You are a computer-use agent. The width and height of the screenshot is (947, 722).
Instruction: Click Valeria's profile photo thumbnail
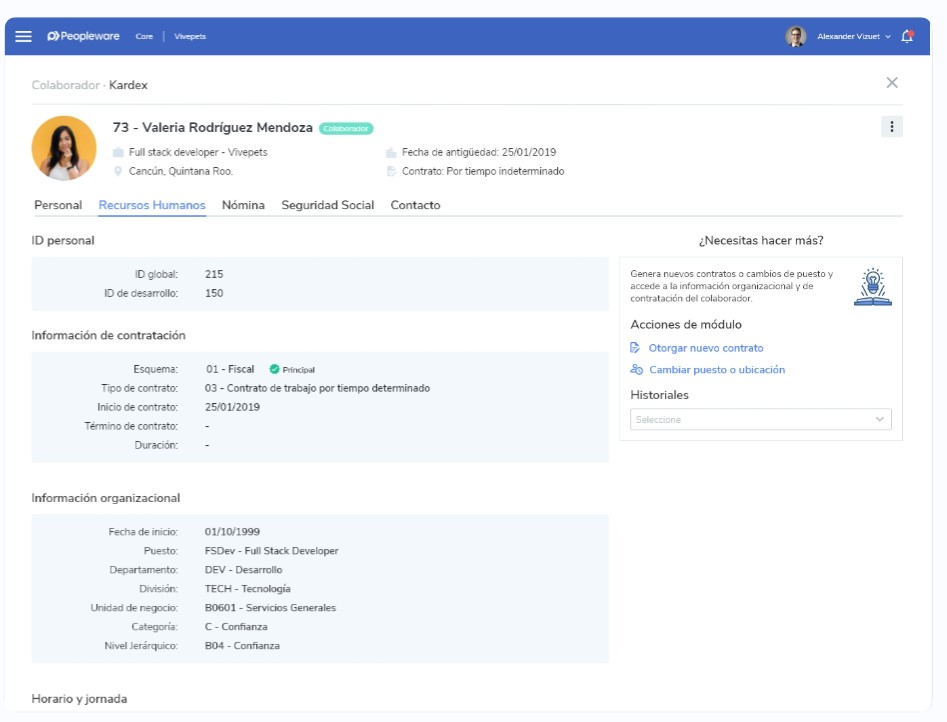64,148
